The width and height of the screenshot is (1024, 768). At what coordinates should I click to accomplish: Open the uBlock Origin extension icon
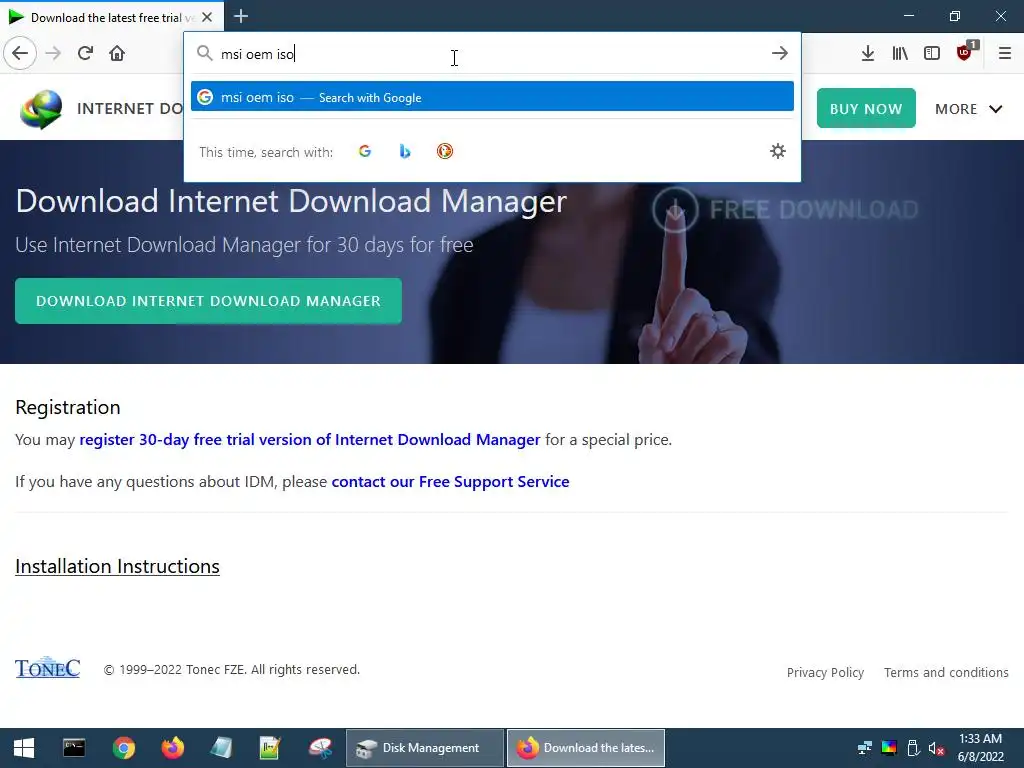point(965,52)
